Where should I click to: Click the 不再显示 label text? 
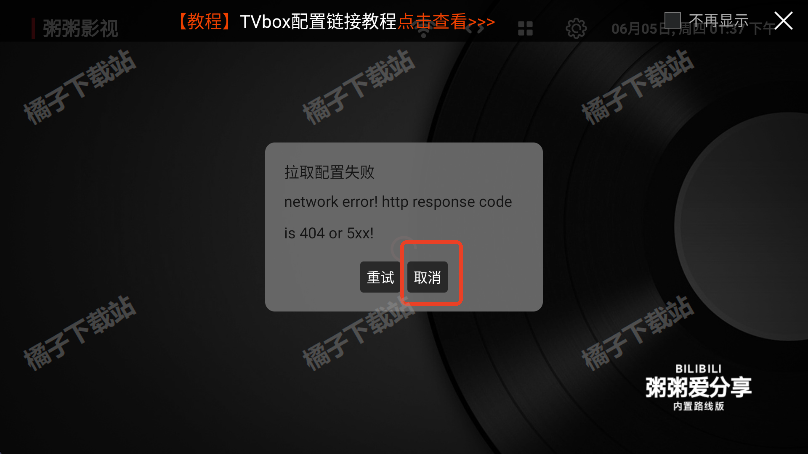coord(718,21)
